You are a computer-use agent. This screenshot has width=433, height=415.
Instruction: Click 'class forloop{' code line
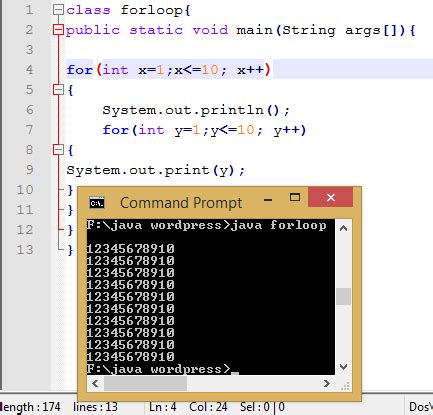(x=128, y=10)
